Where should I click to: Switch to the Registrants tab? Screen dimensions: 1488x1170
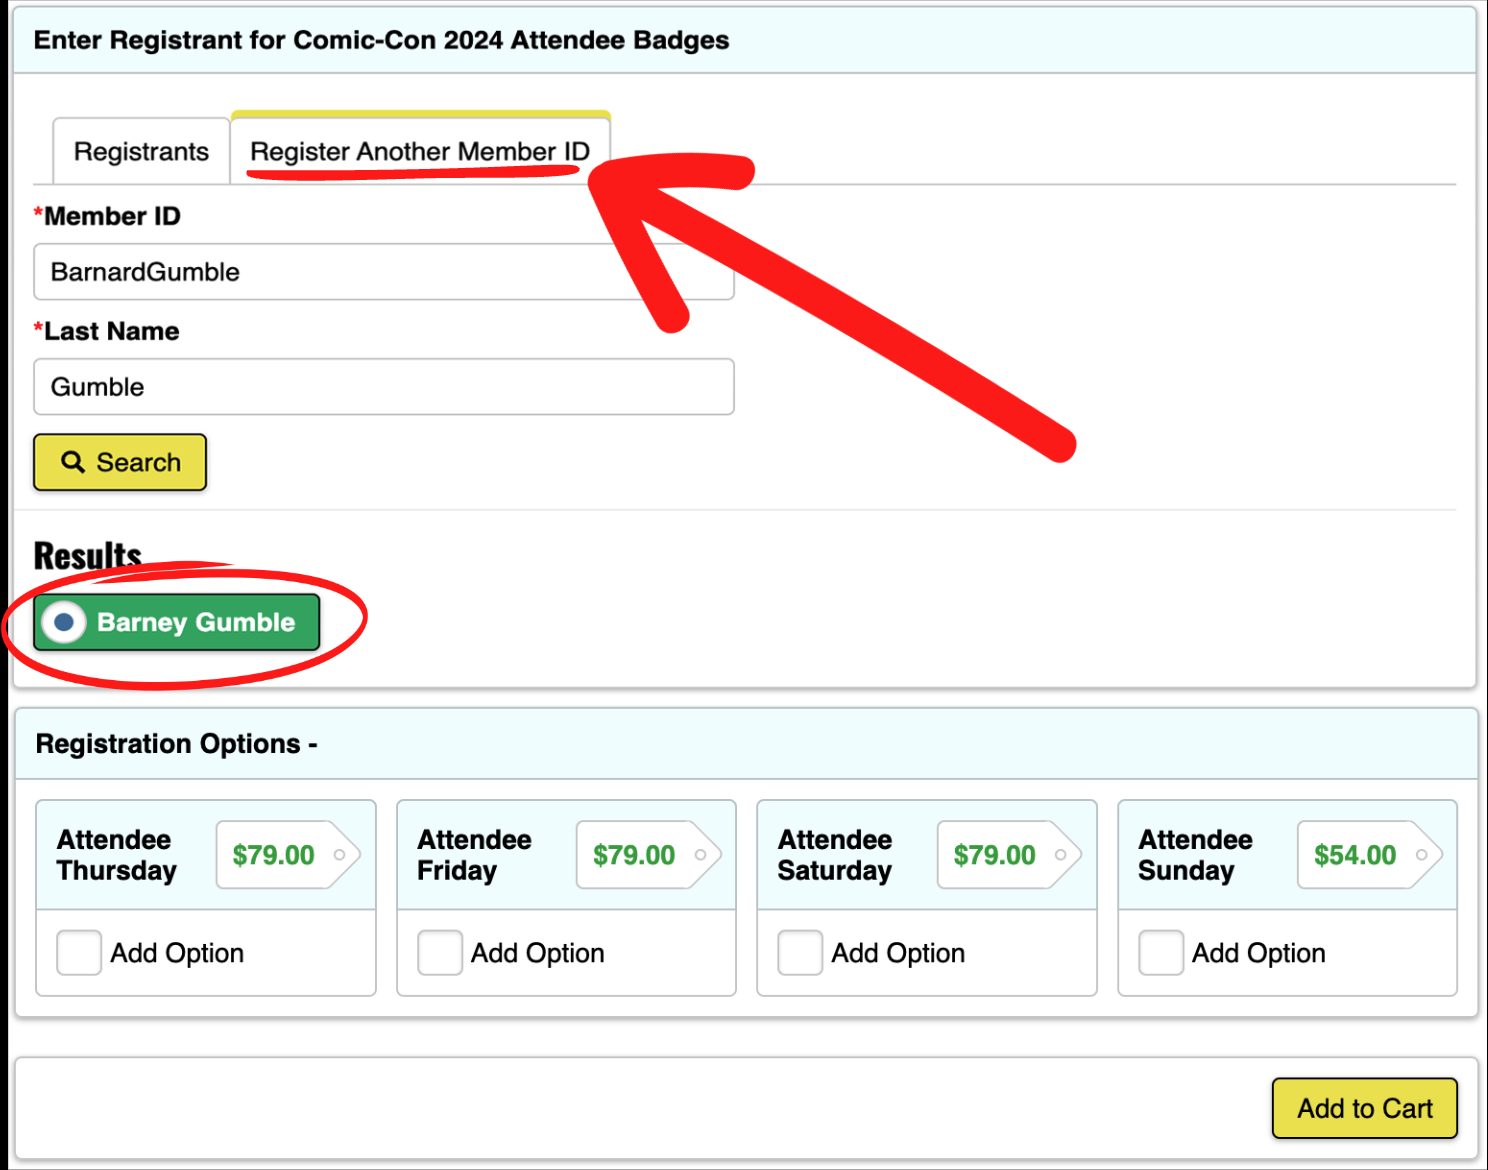[x=141, y=152]
